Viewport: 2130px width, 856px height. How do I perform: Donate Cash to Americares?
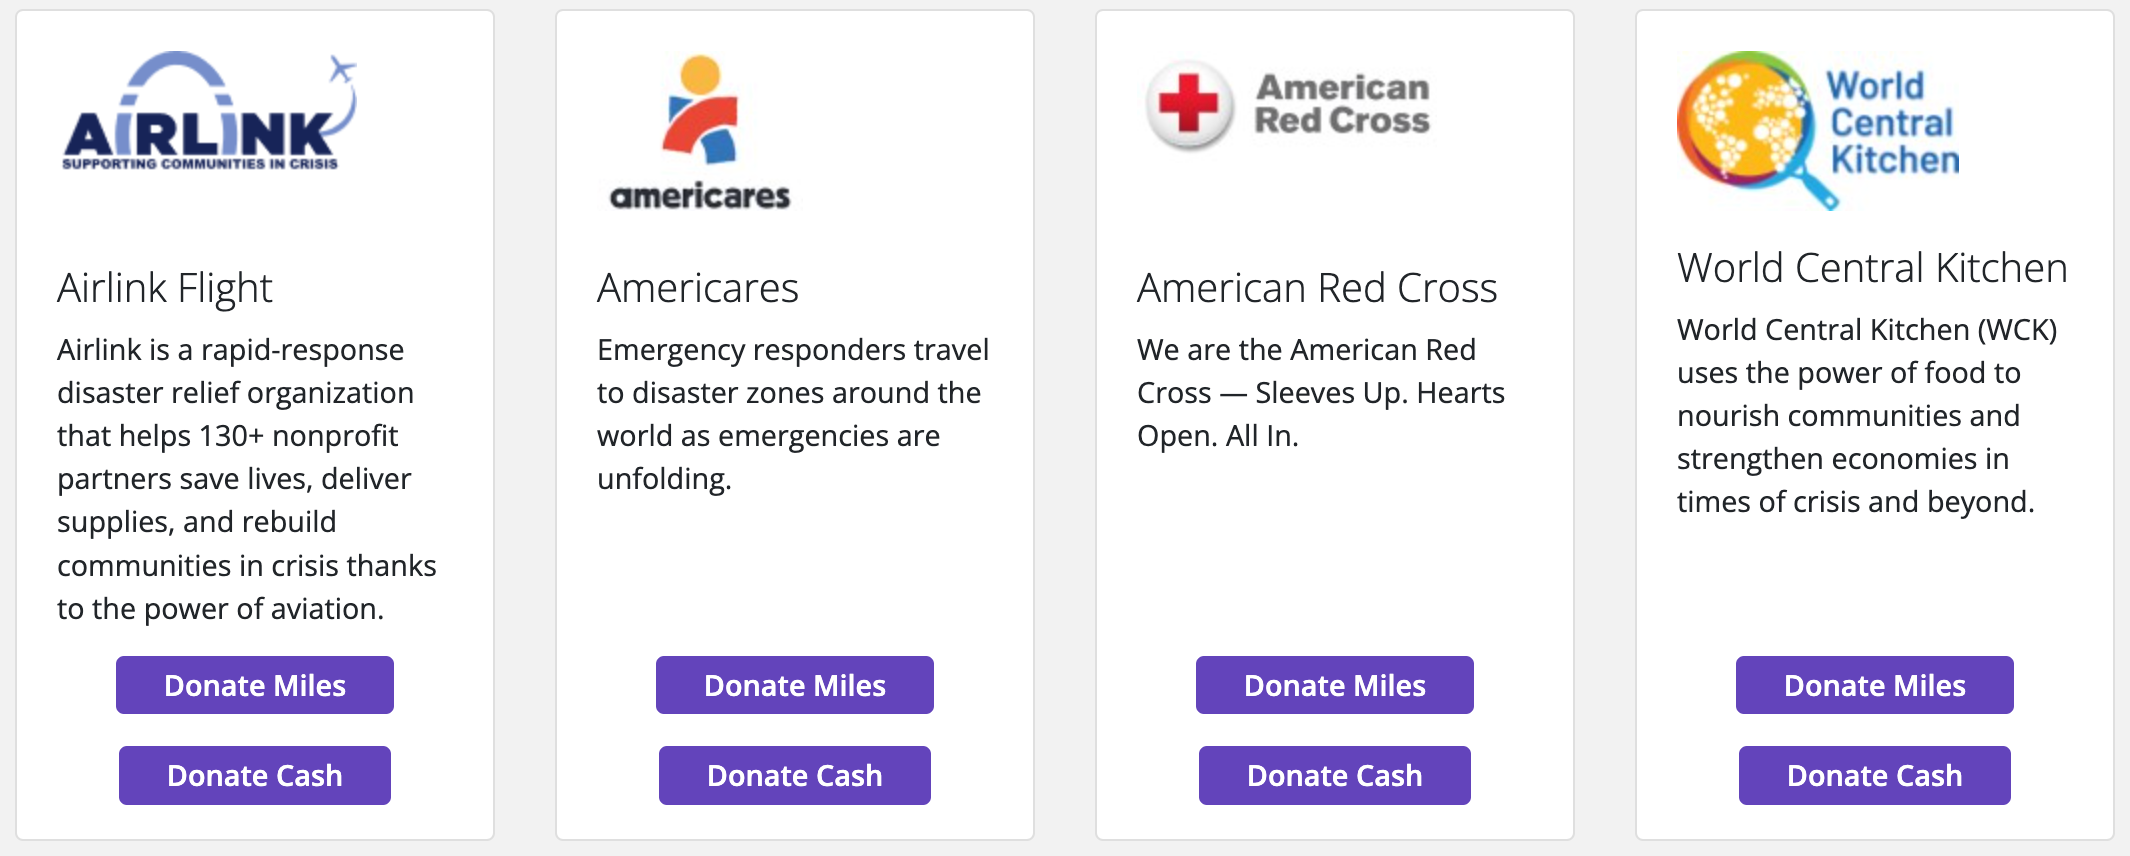point(794,775)
